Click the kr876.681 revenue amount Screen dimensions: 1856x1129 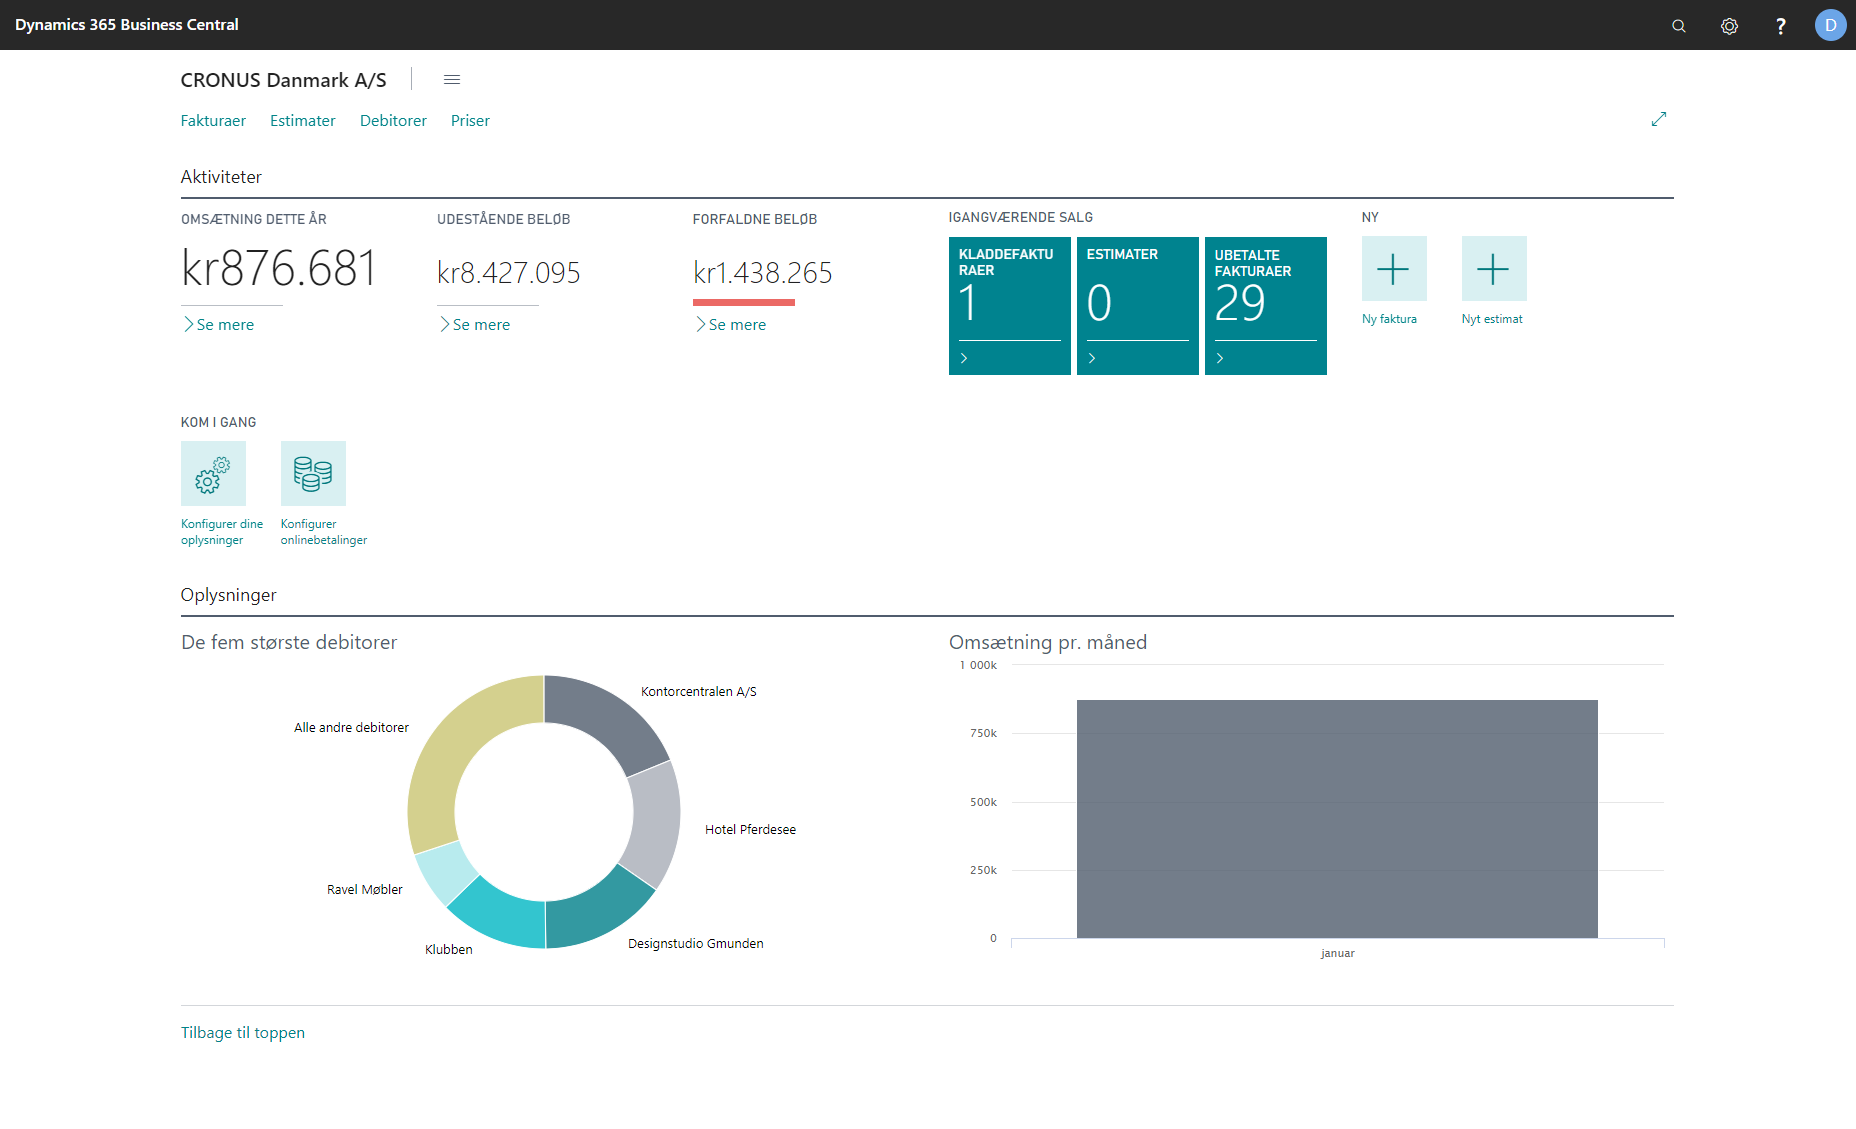click(279, 268)
